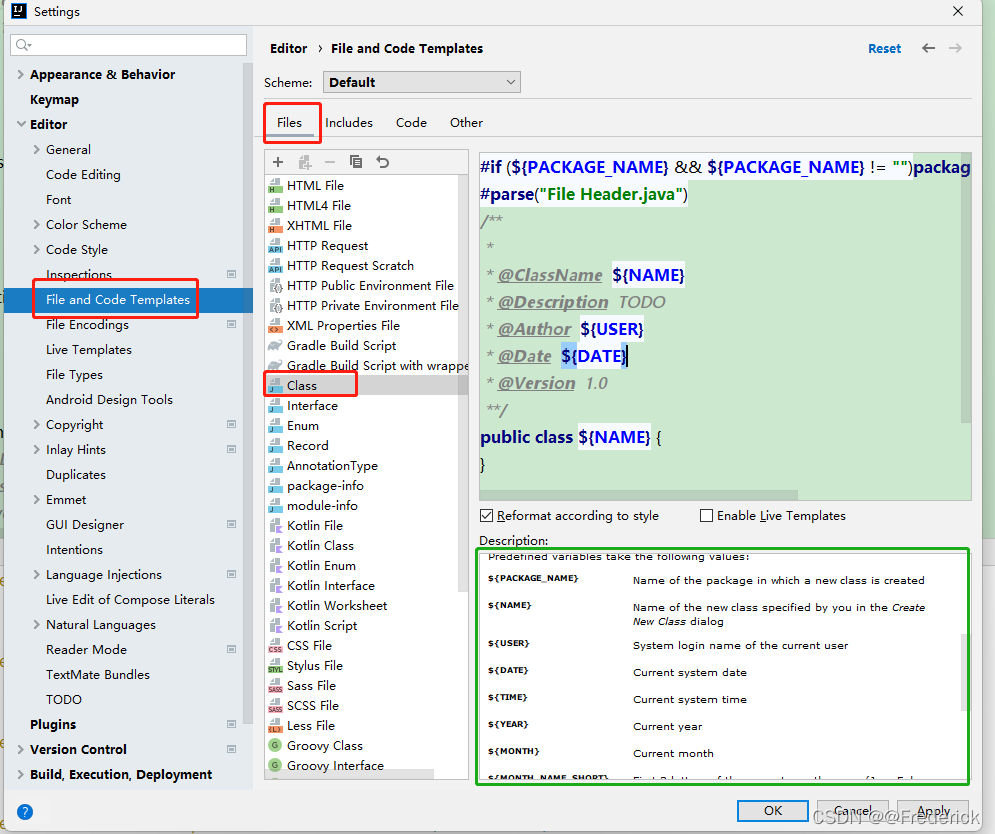
Task: Click the Cancel button
Action: [x=852, y=811]
